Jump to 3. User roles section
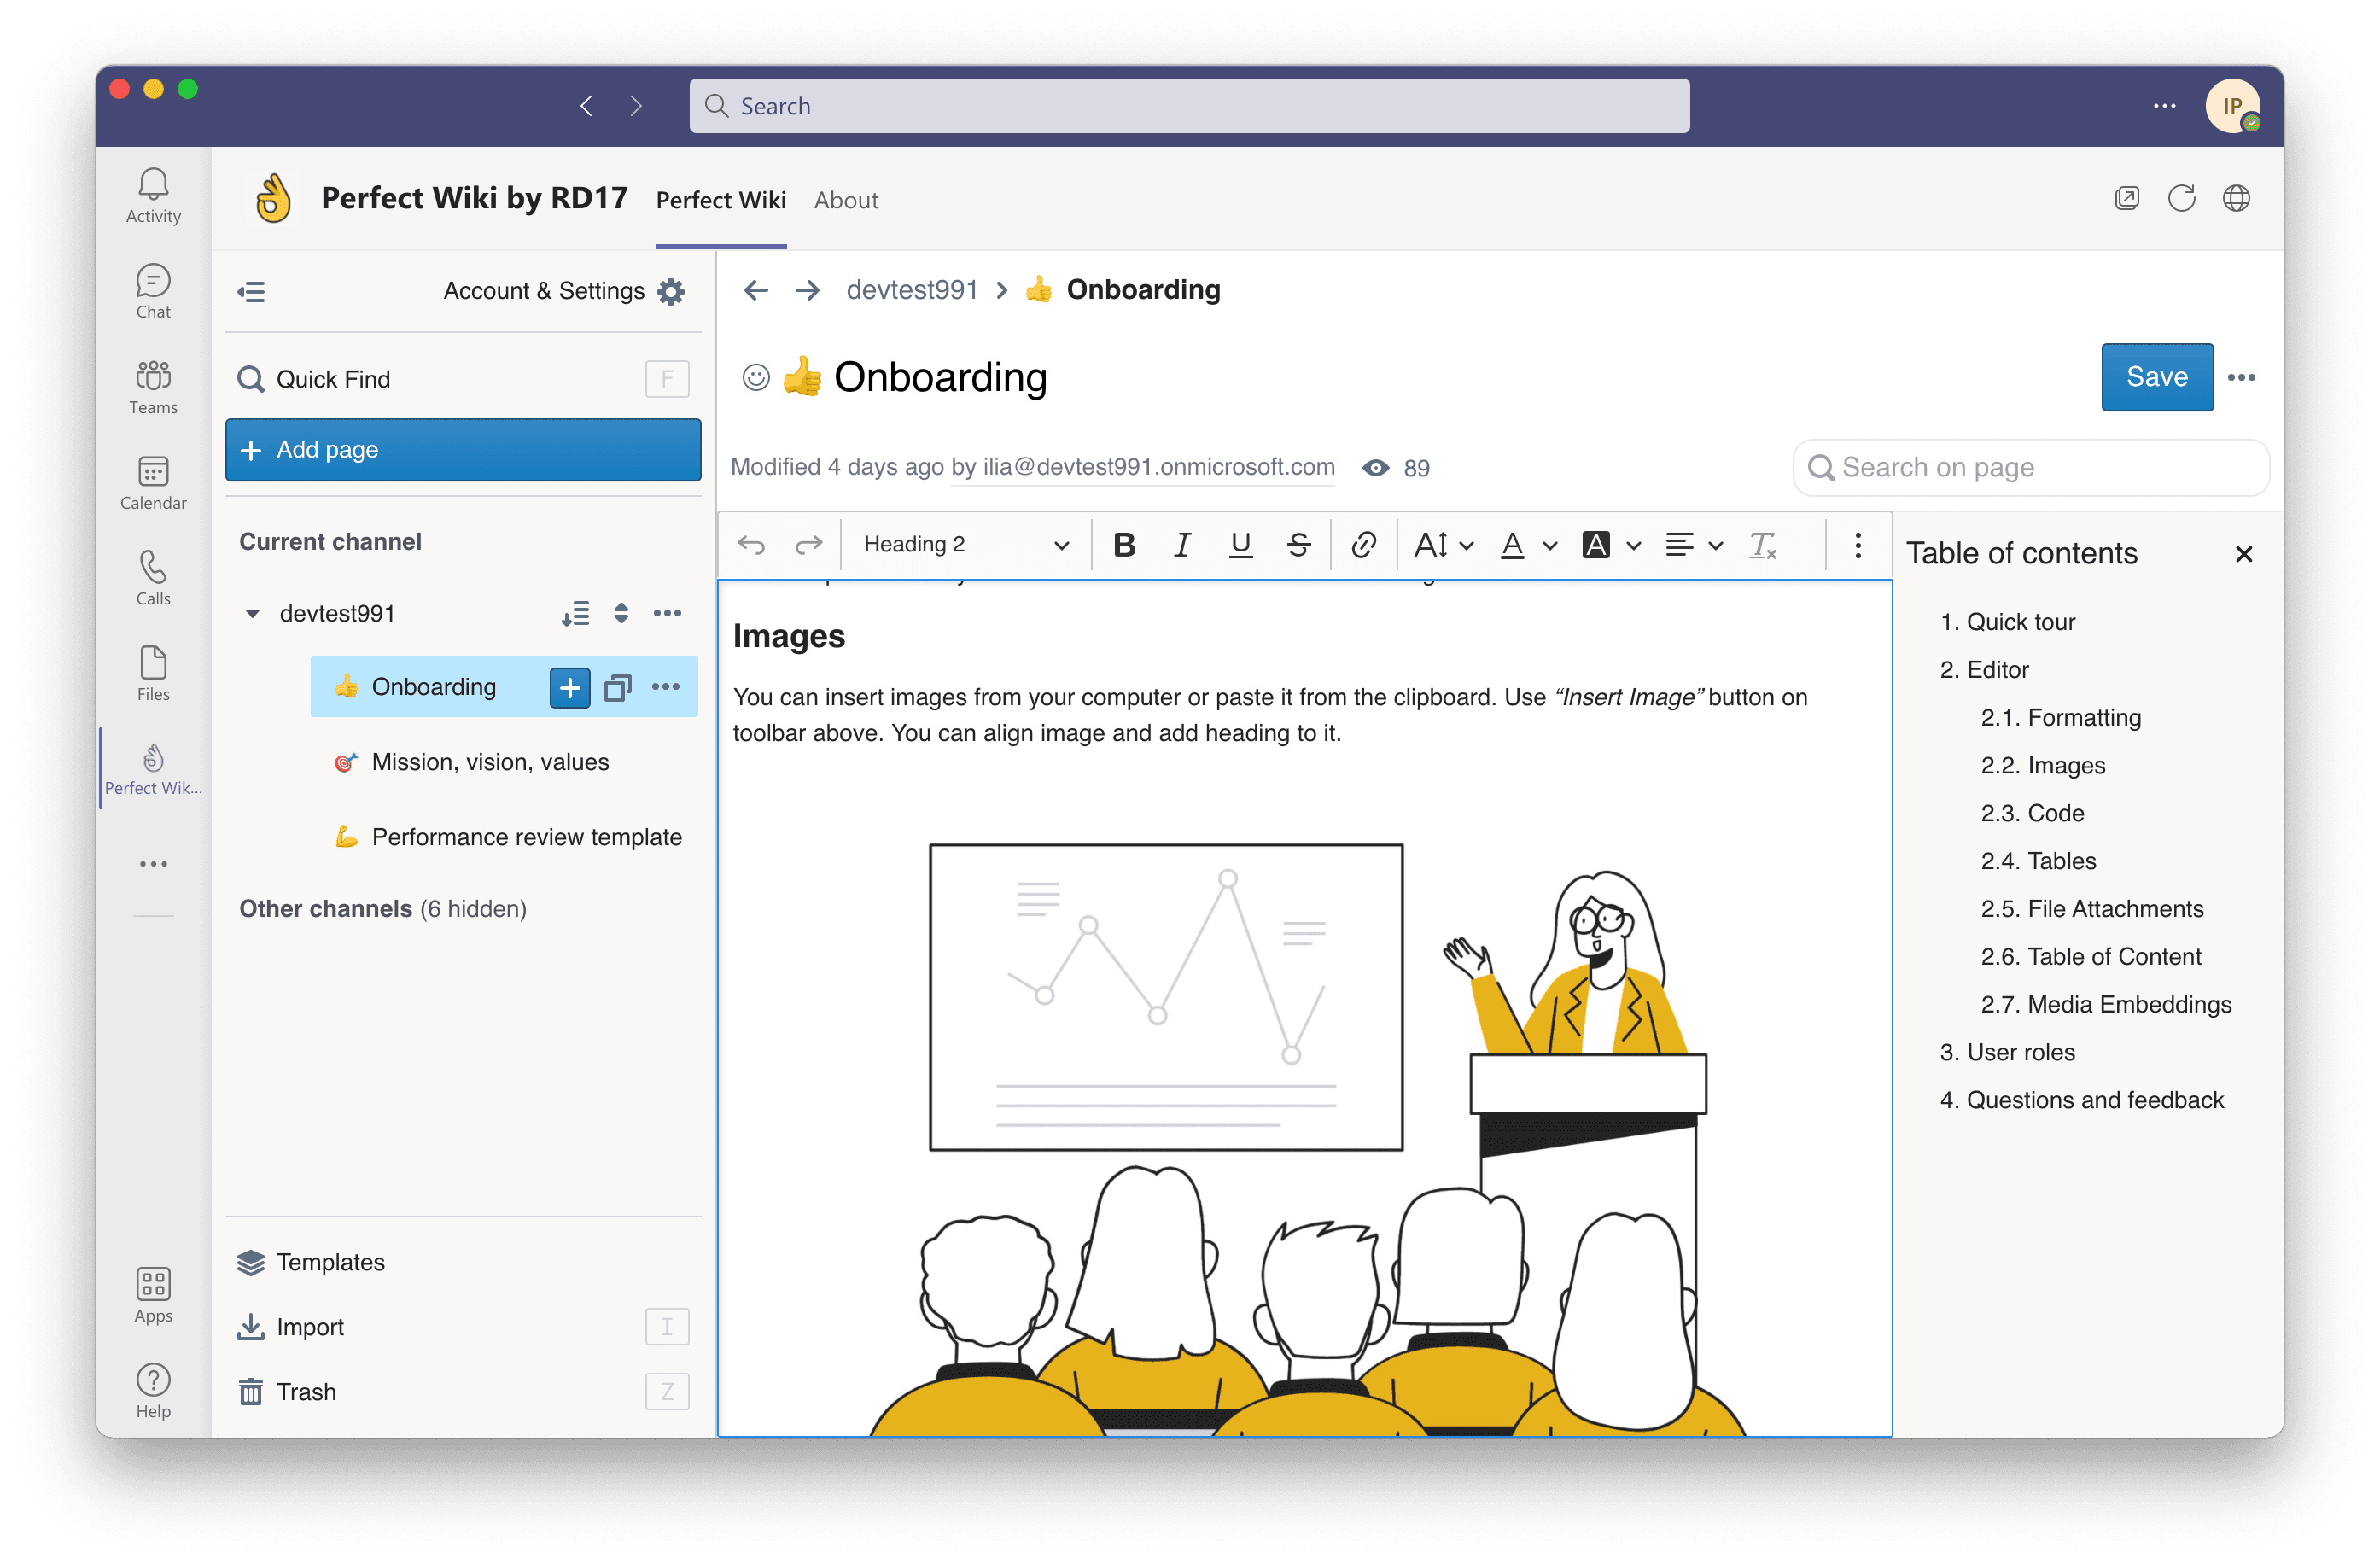Image resolution: width=2380 pixels, height=1564 pixels. [x=2006, y=1052]
